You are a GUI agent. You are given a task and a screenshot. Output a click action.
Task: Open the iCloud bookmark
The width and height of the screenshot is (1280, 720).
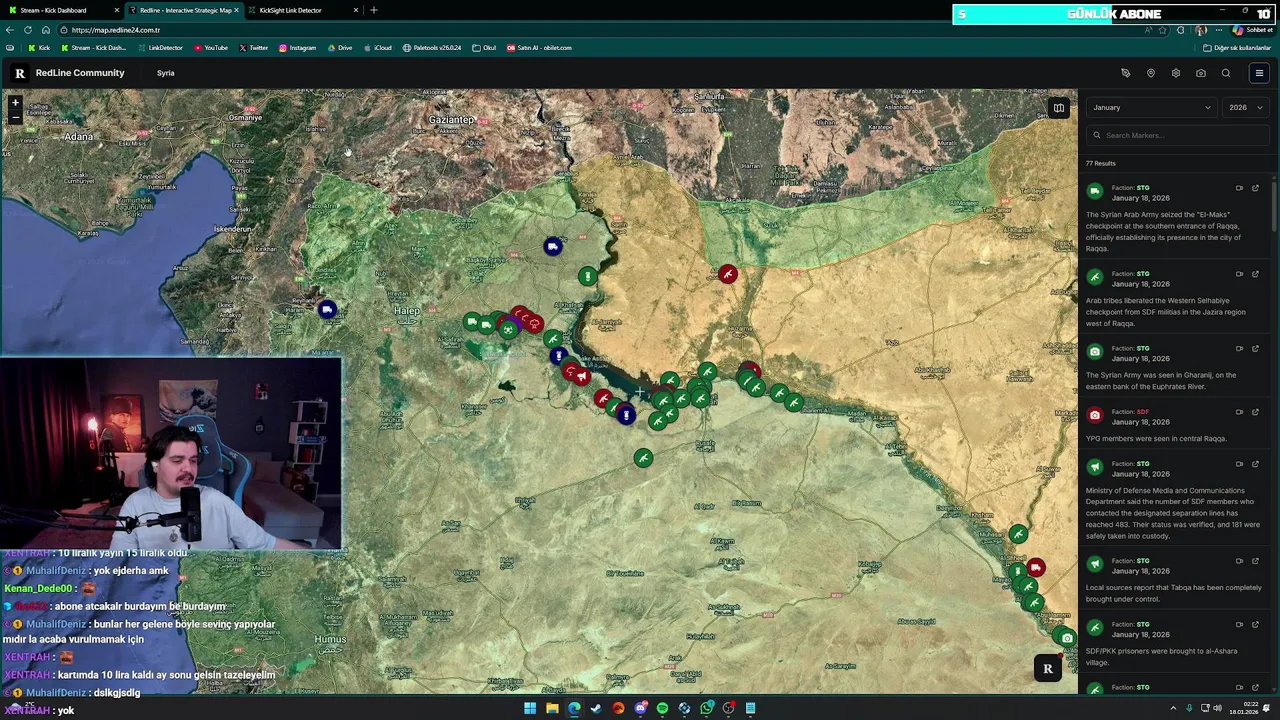coord(378,48)
